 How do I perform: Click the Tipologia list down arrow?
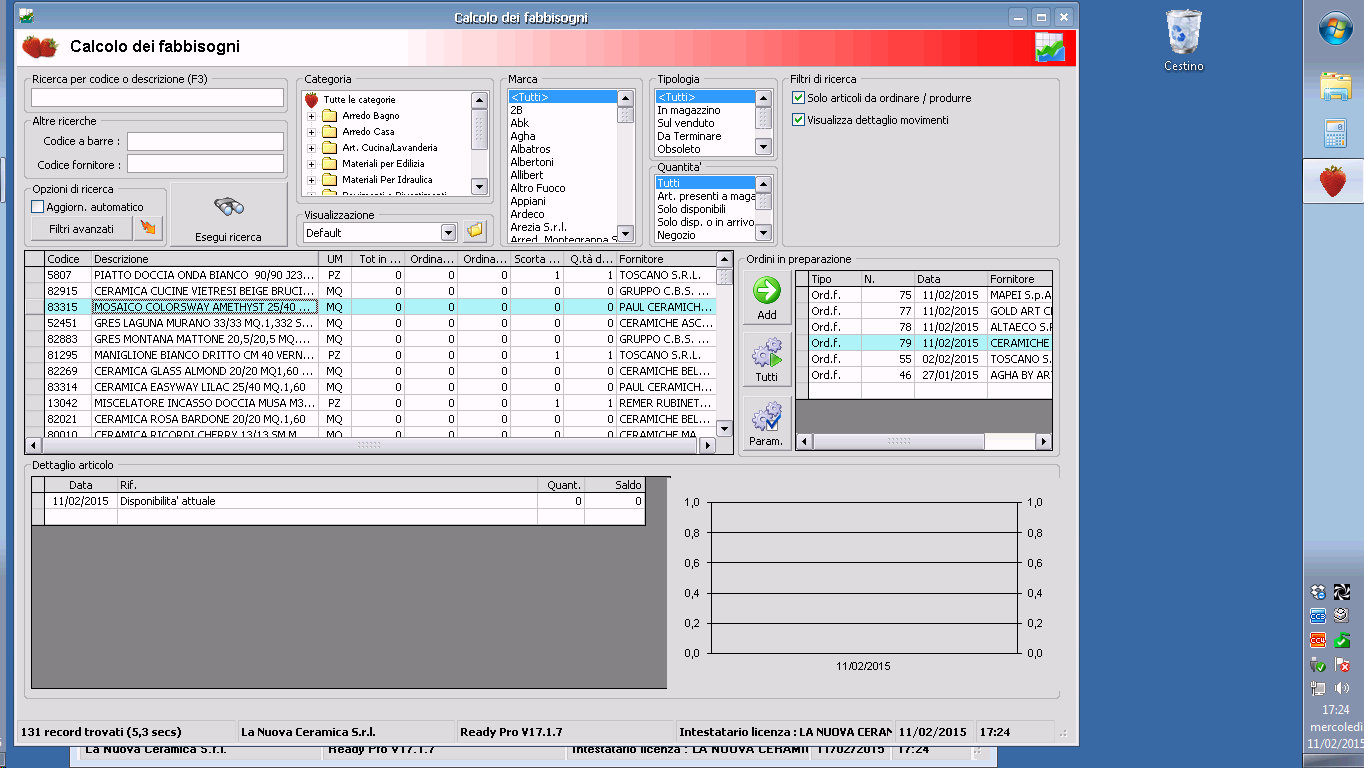tap(763, 147)
